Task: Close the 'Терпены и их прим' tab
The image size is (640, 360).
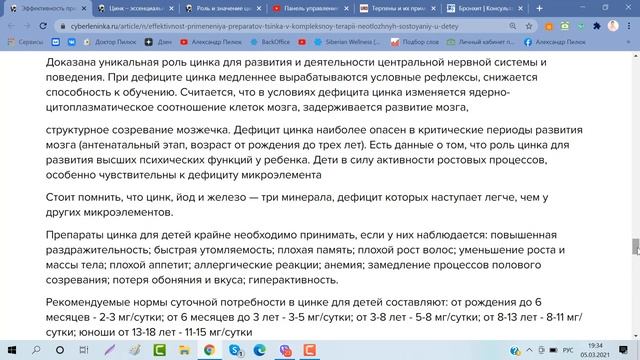Action: pos(433,8)
